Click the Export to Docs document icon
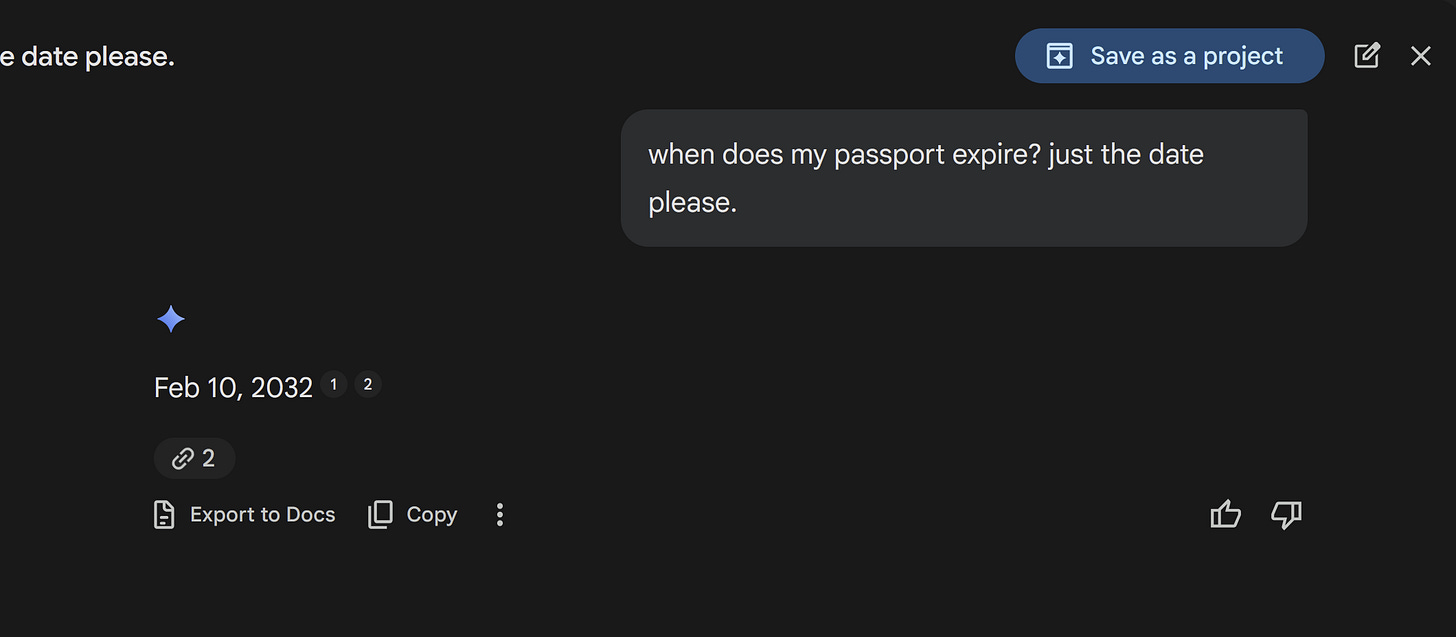The height and width of the screenshot is (637, 1456). [x=164, y=515]
